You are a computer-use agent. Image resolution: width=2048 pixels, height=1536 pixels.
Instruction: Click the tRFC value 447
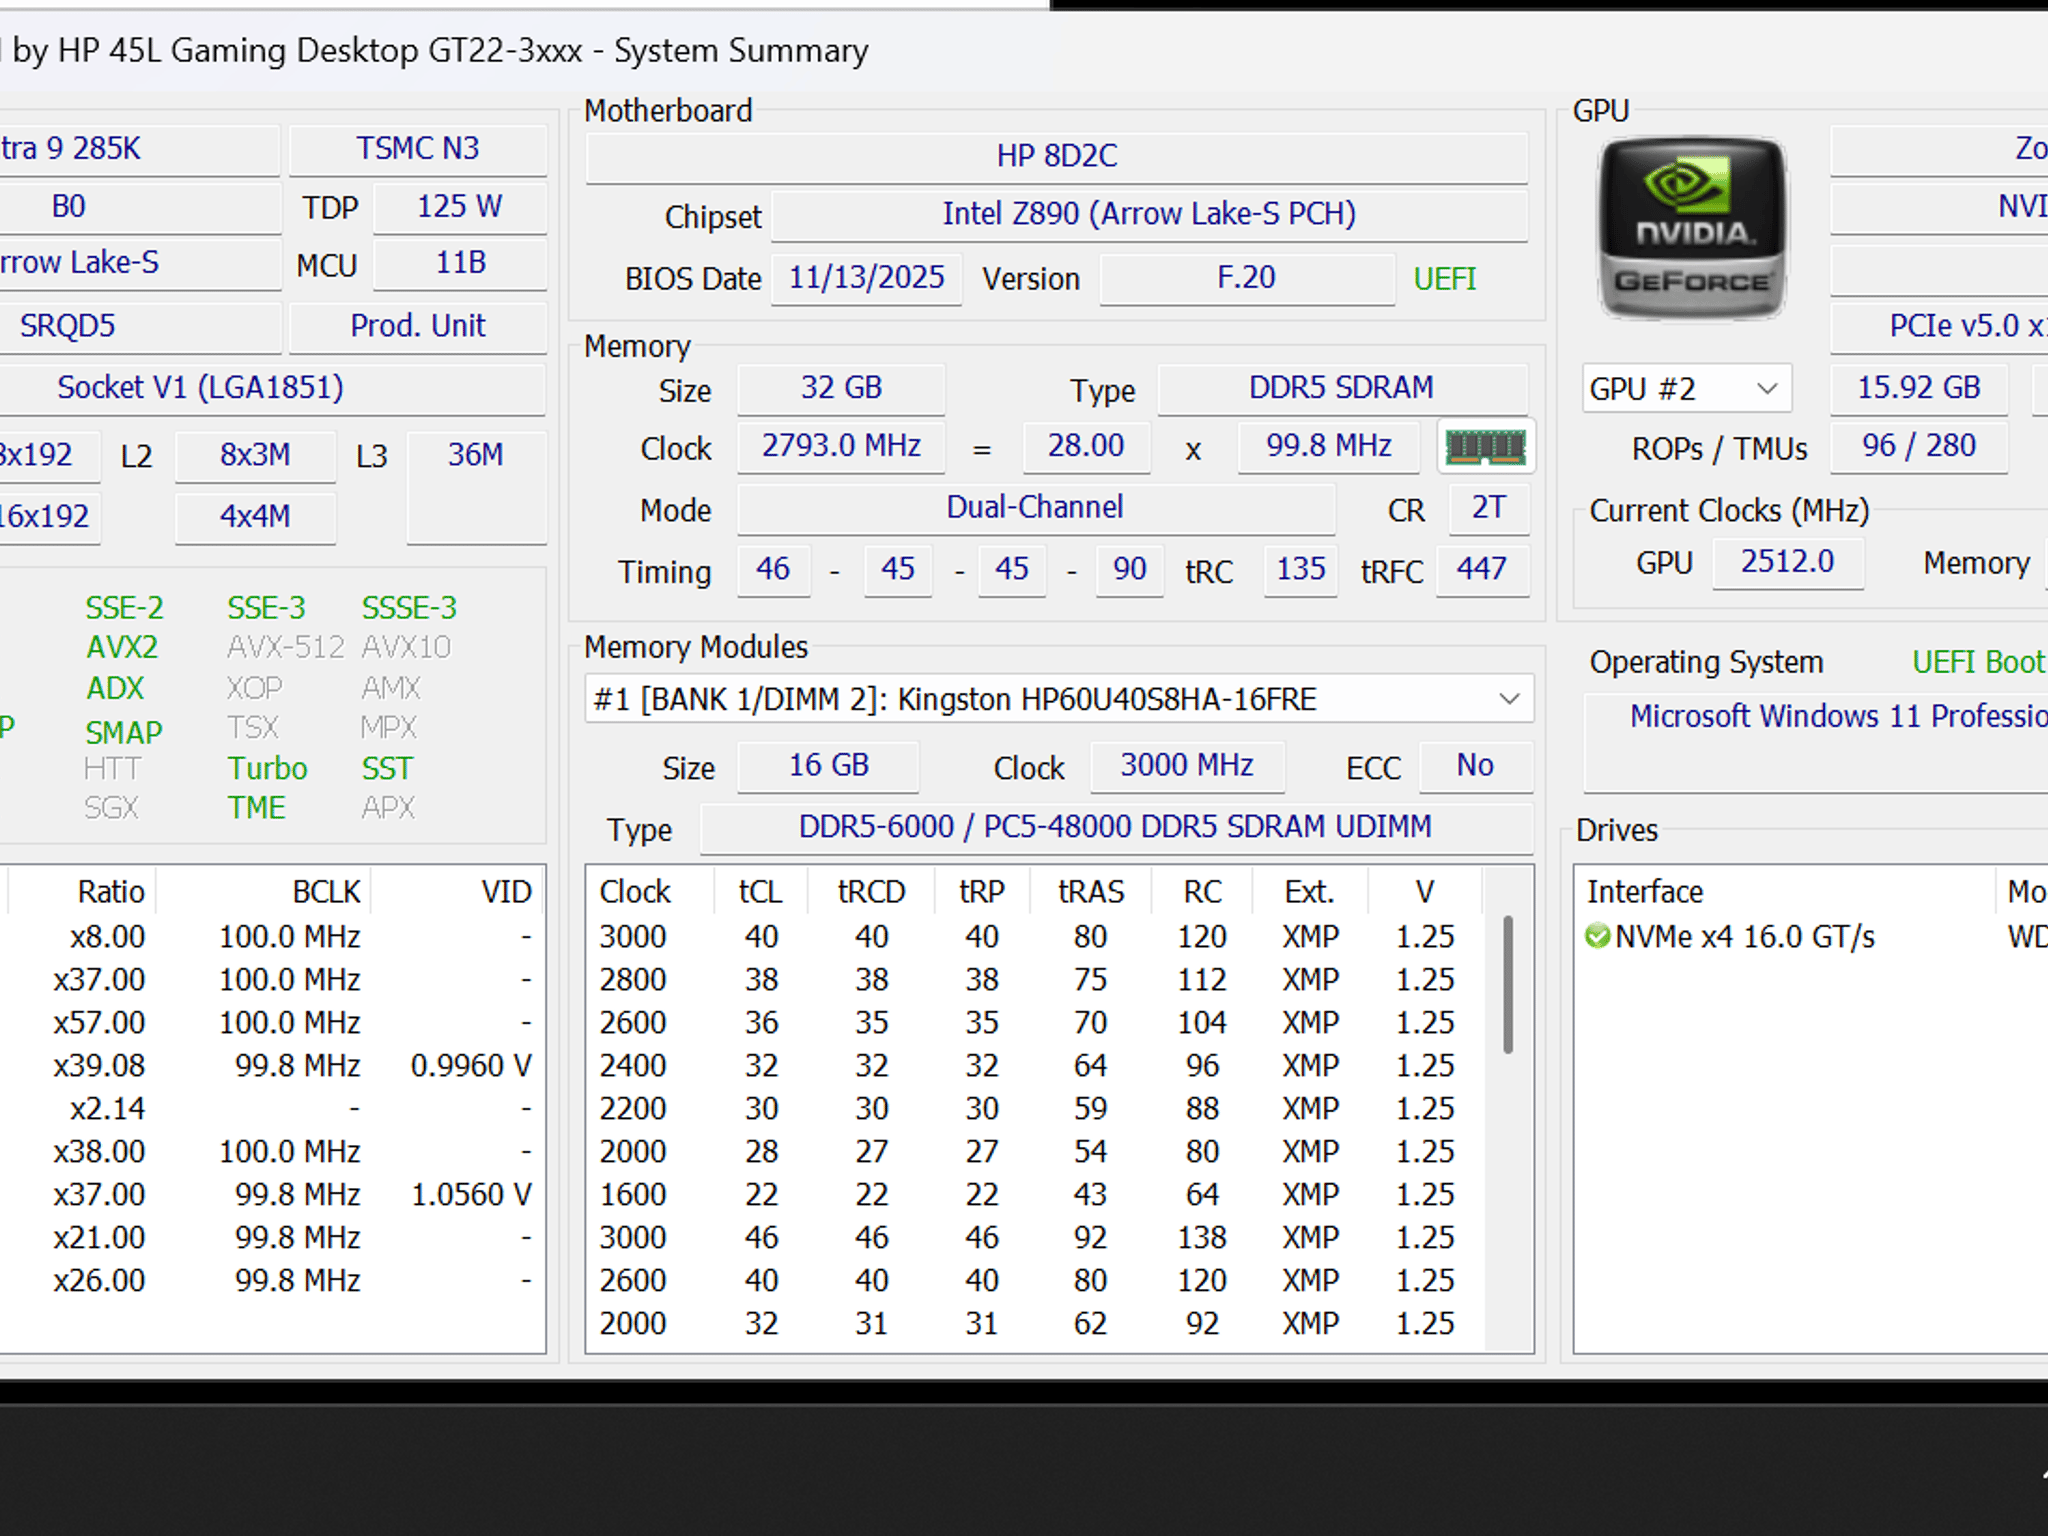click(x=1482, y=571)
